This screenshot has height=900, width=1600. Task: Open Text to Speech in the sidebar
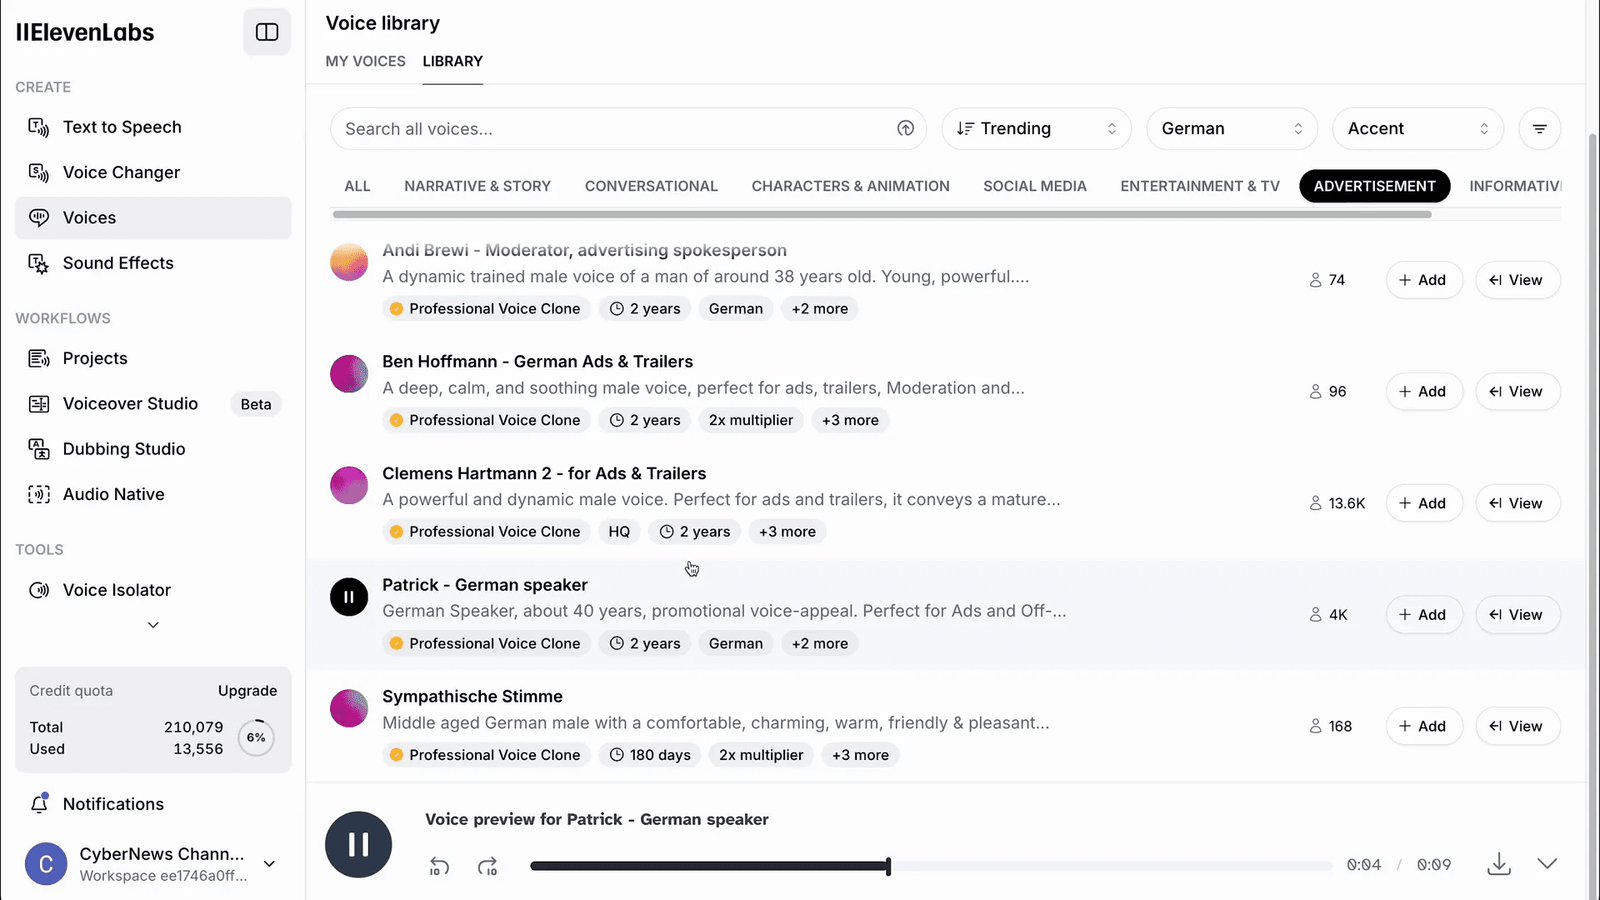point(153,127)
